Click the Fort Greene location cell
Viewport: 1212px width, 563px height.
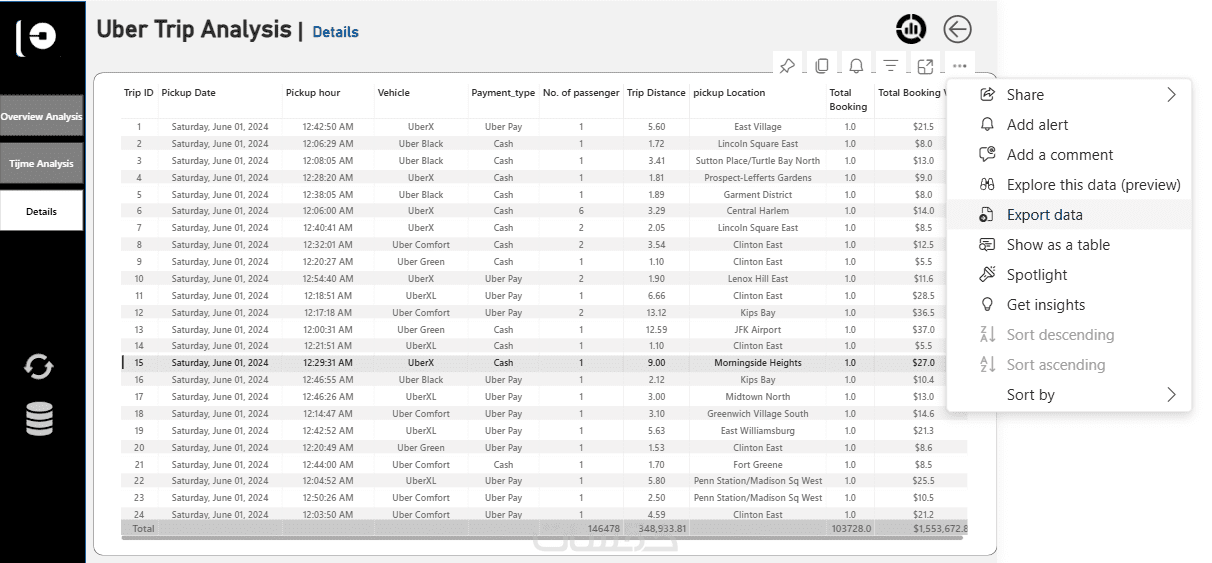click(x=758, y=464)
